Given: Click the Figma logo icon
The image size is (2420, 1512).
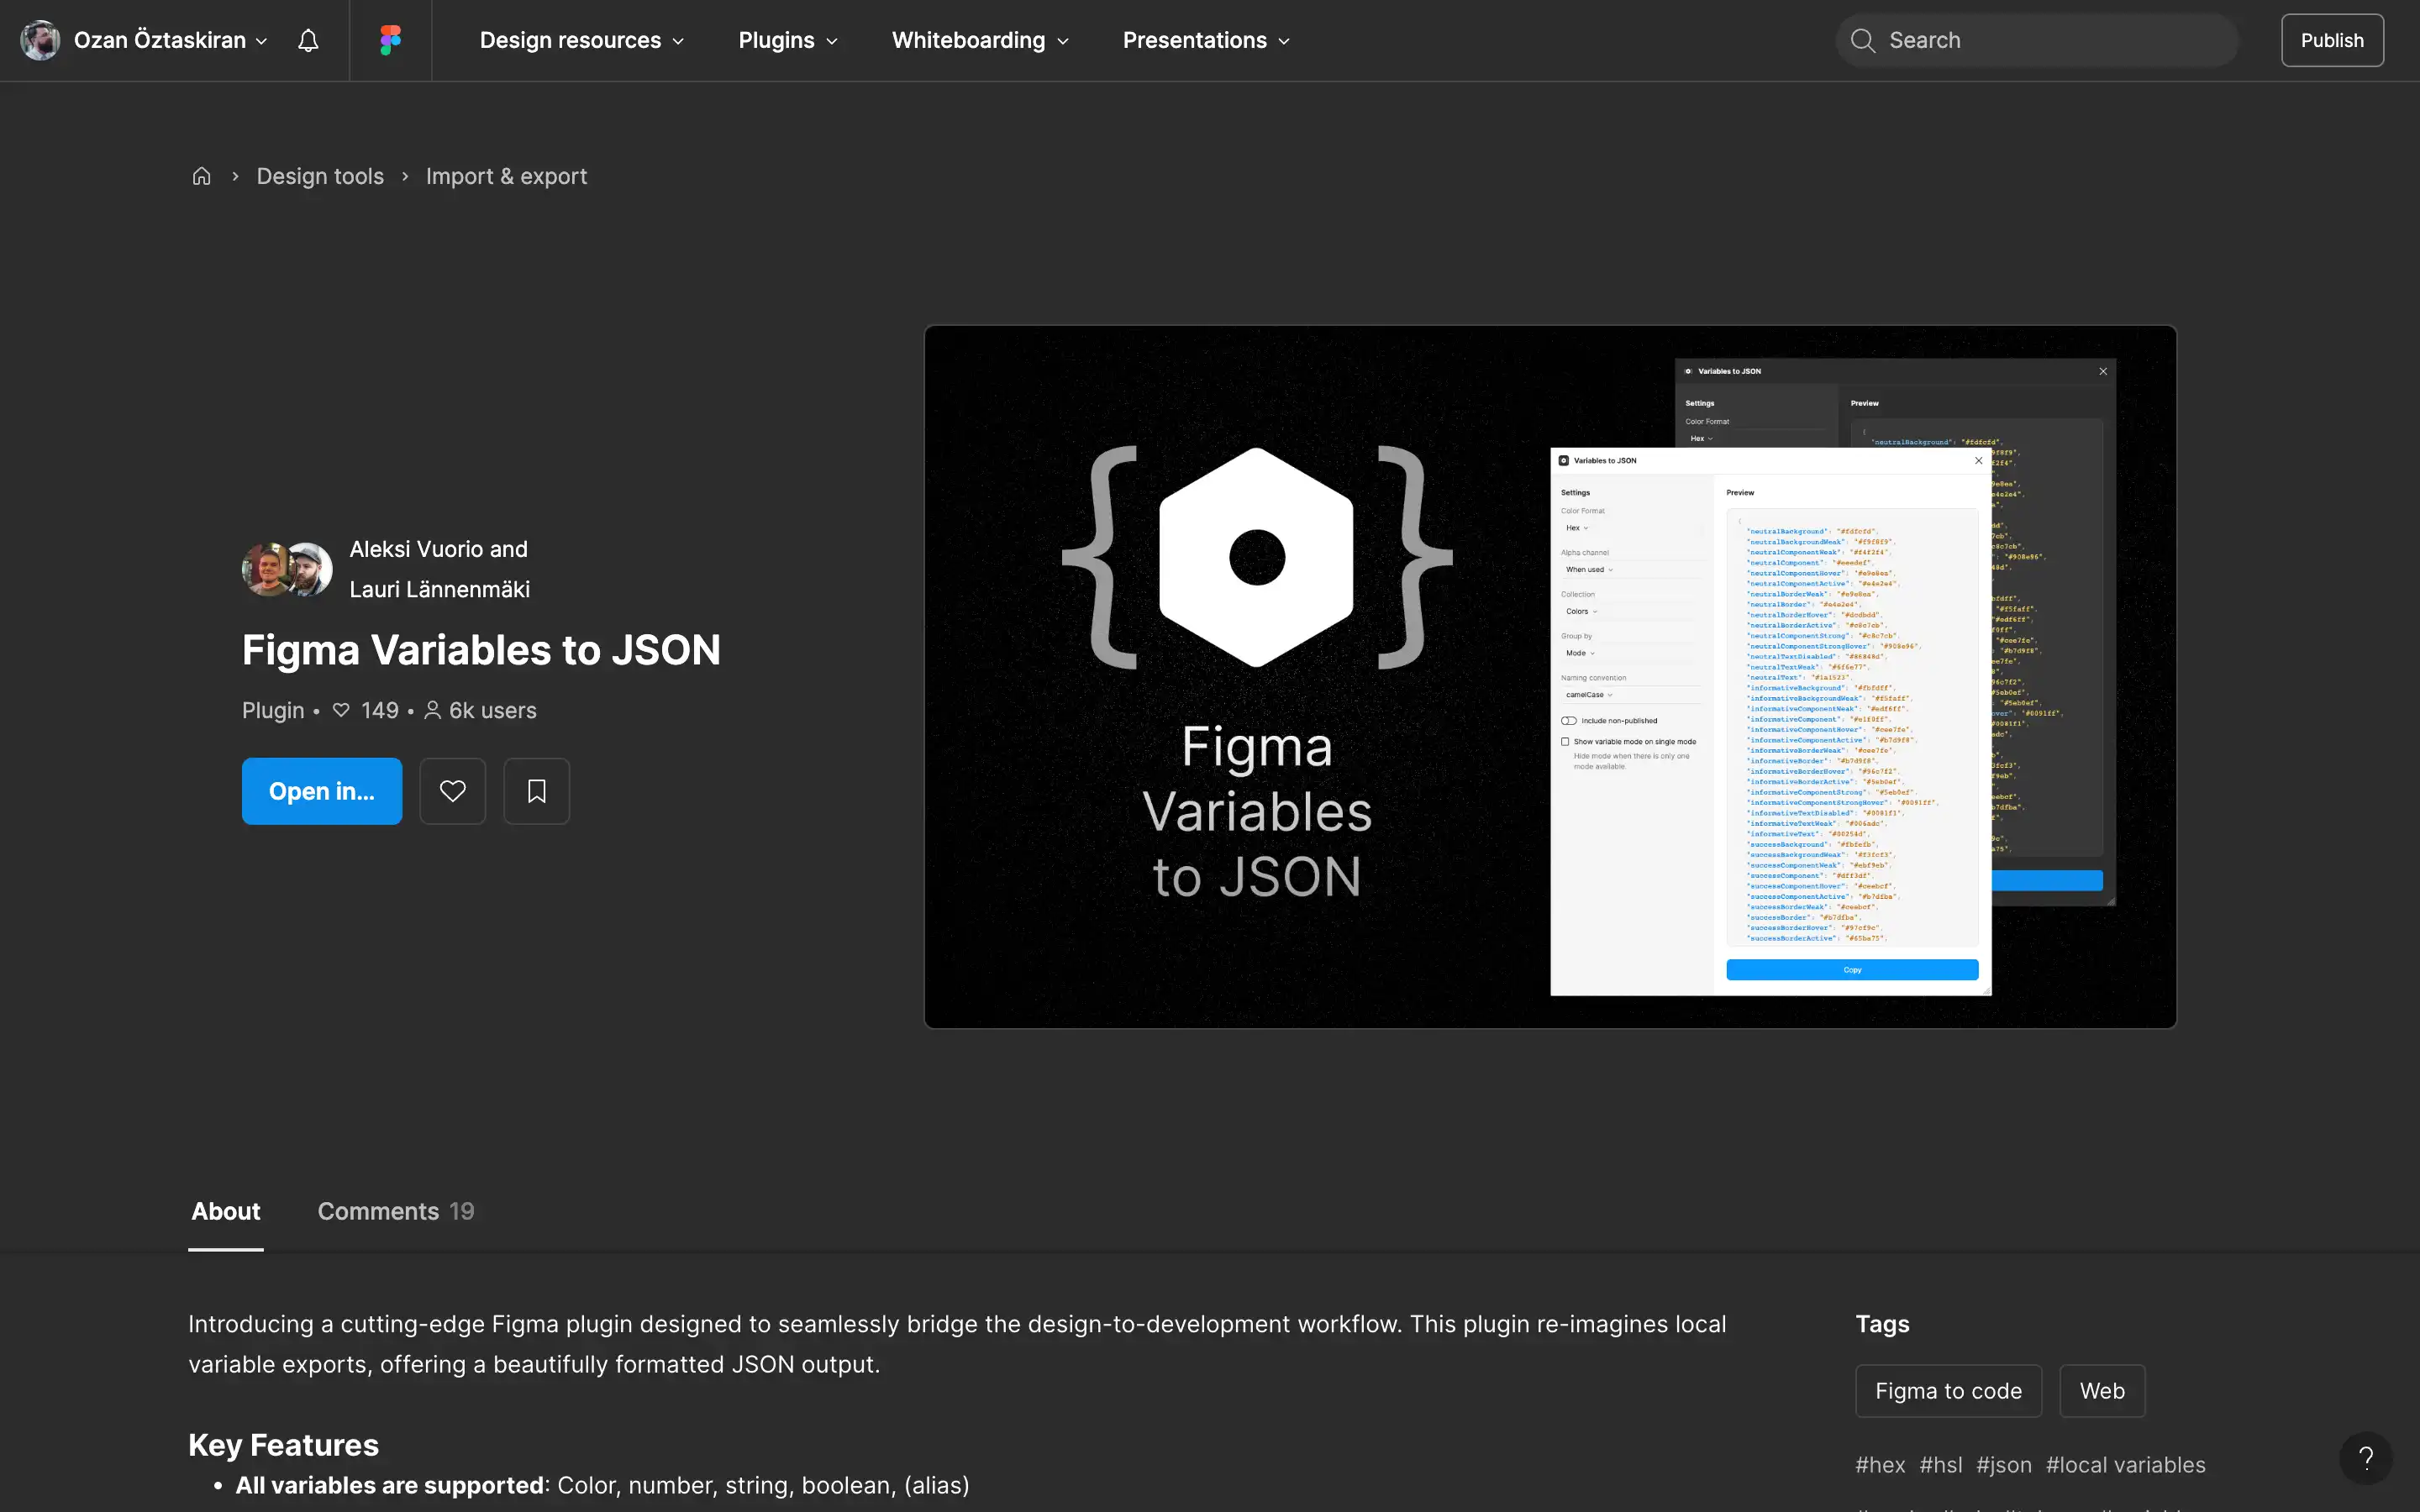Looking at the screenshot, I should point(391,40).
